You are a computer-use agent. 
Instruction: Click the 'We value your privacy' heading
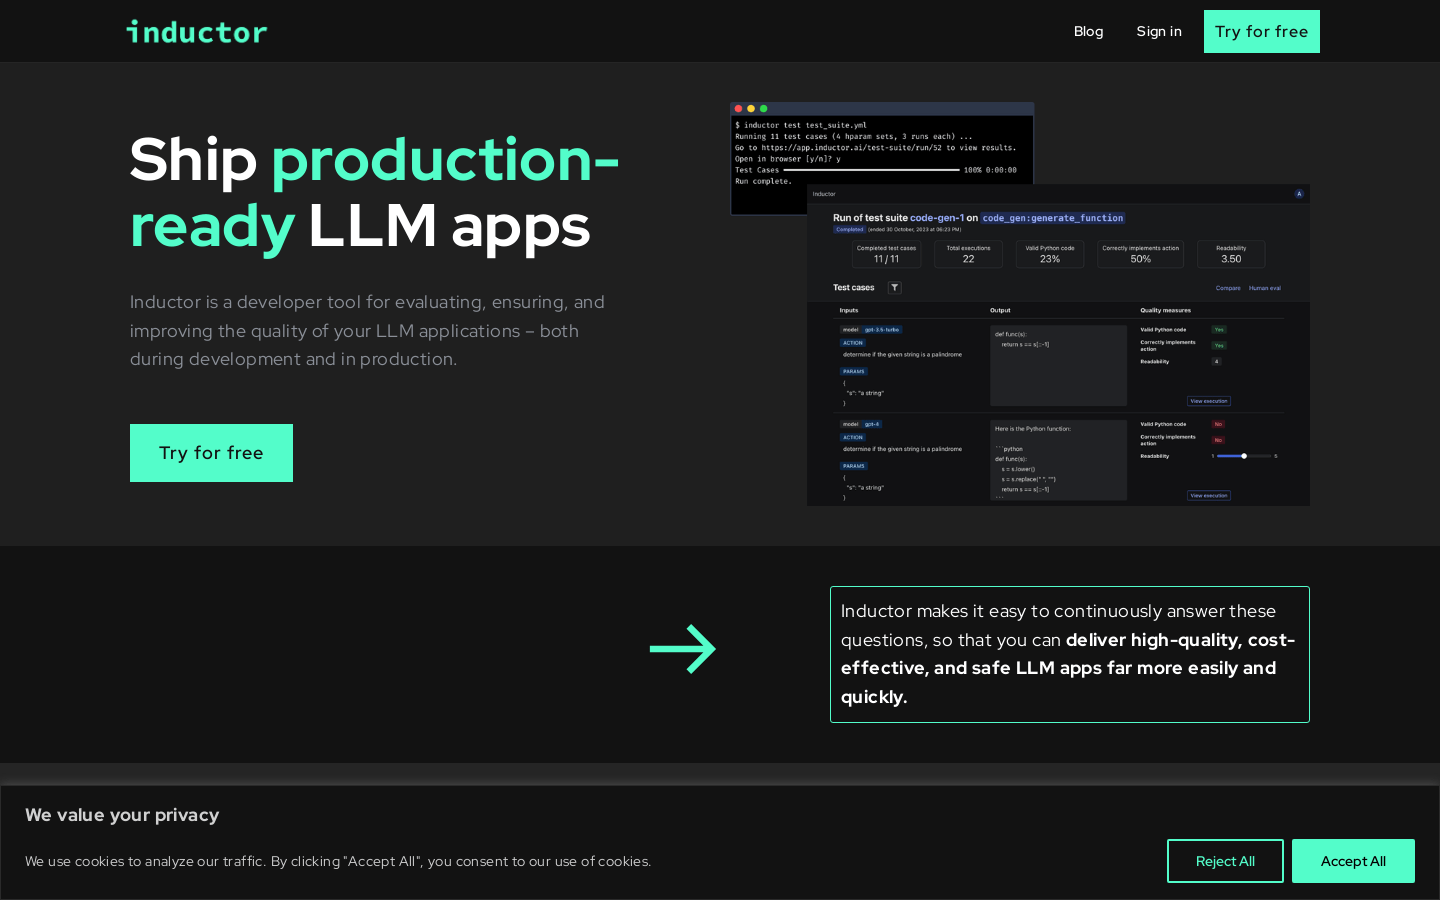click(122, 815)
